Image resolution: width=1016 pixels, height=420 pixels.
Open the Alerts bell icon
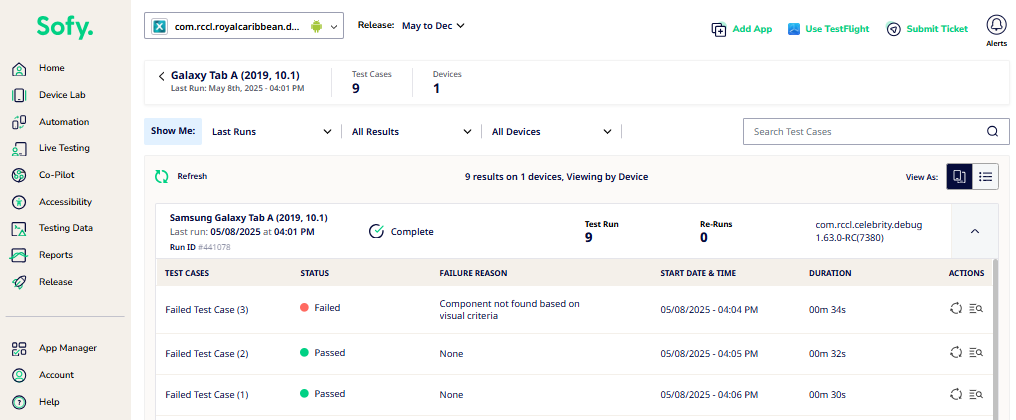coord(996,26)
